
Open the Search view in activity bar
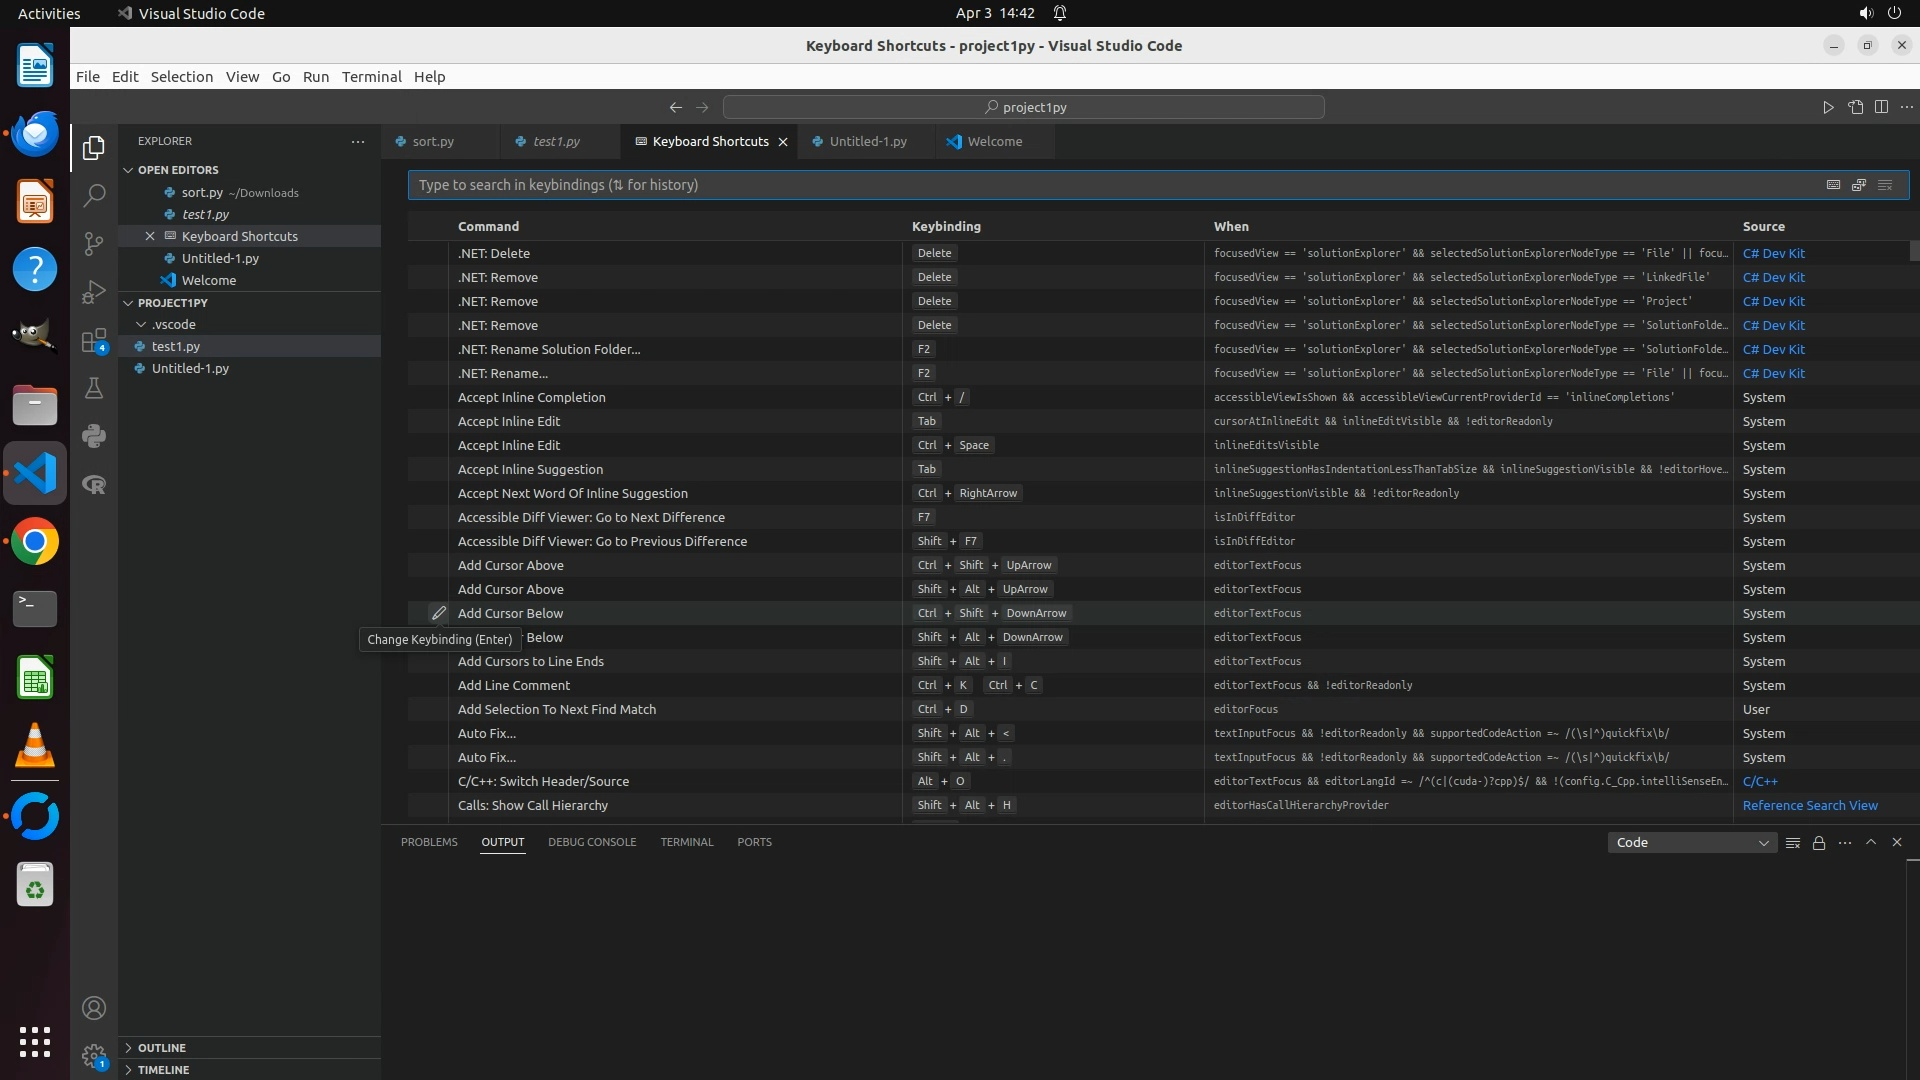coord(94,196)
